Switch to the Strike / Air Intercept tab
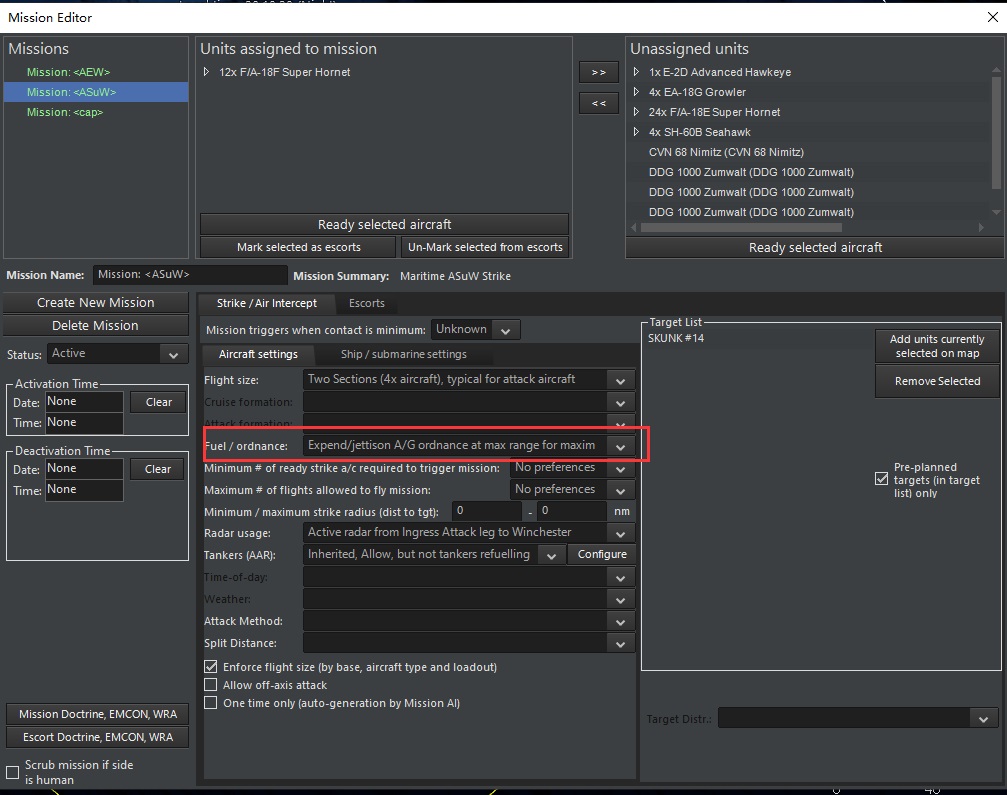The image size is (1007, 795). [267, 303]
